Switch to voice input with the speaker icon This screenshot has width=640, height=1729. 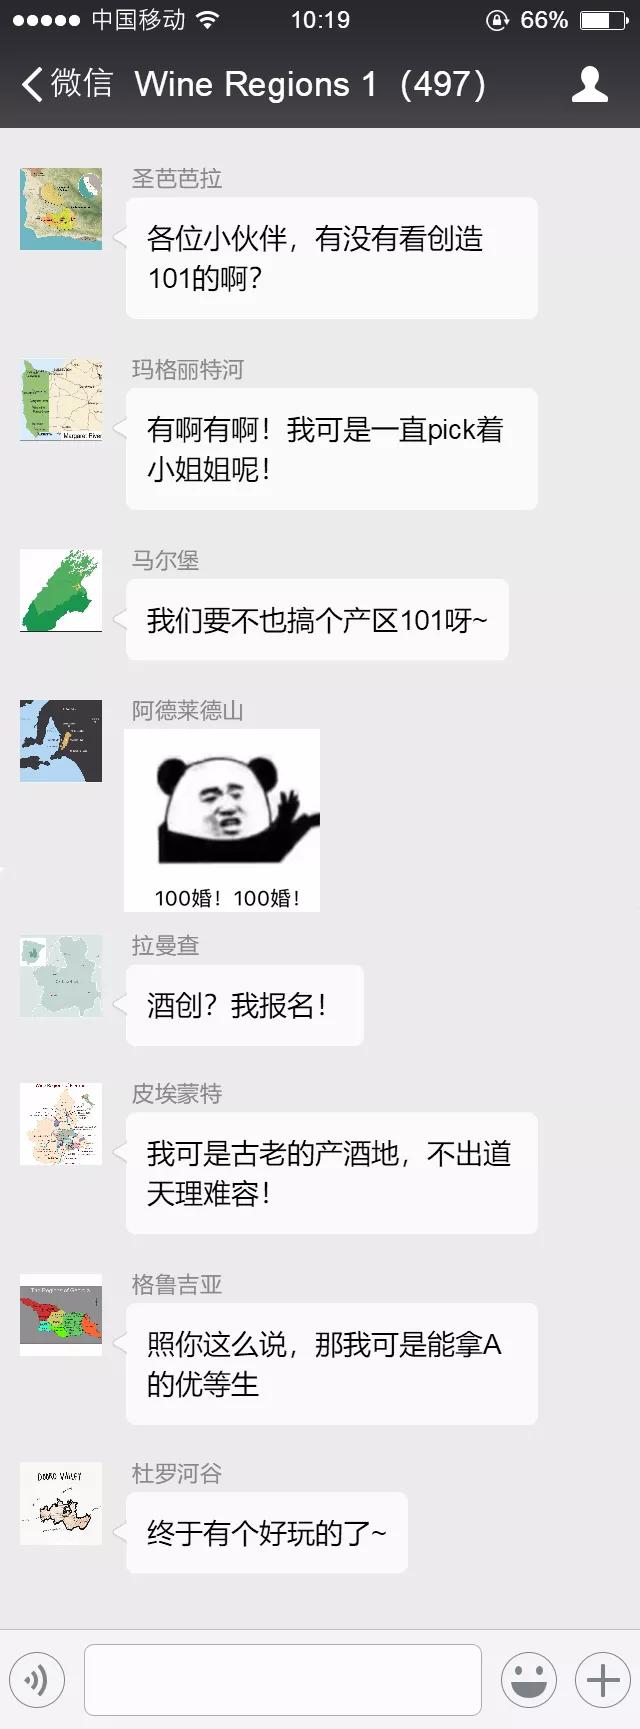[x=37, y=1681]
